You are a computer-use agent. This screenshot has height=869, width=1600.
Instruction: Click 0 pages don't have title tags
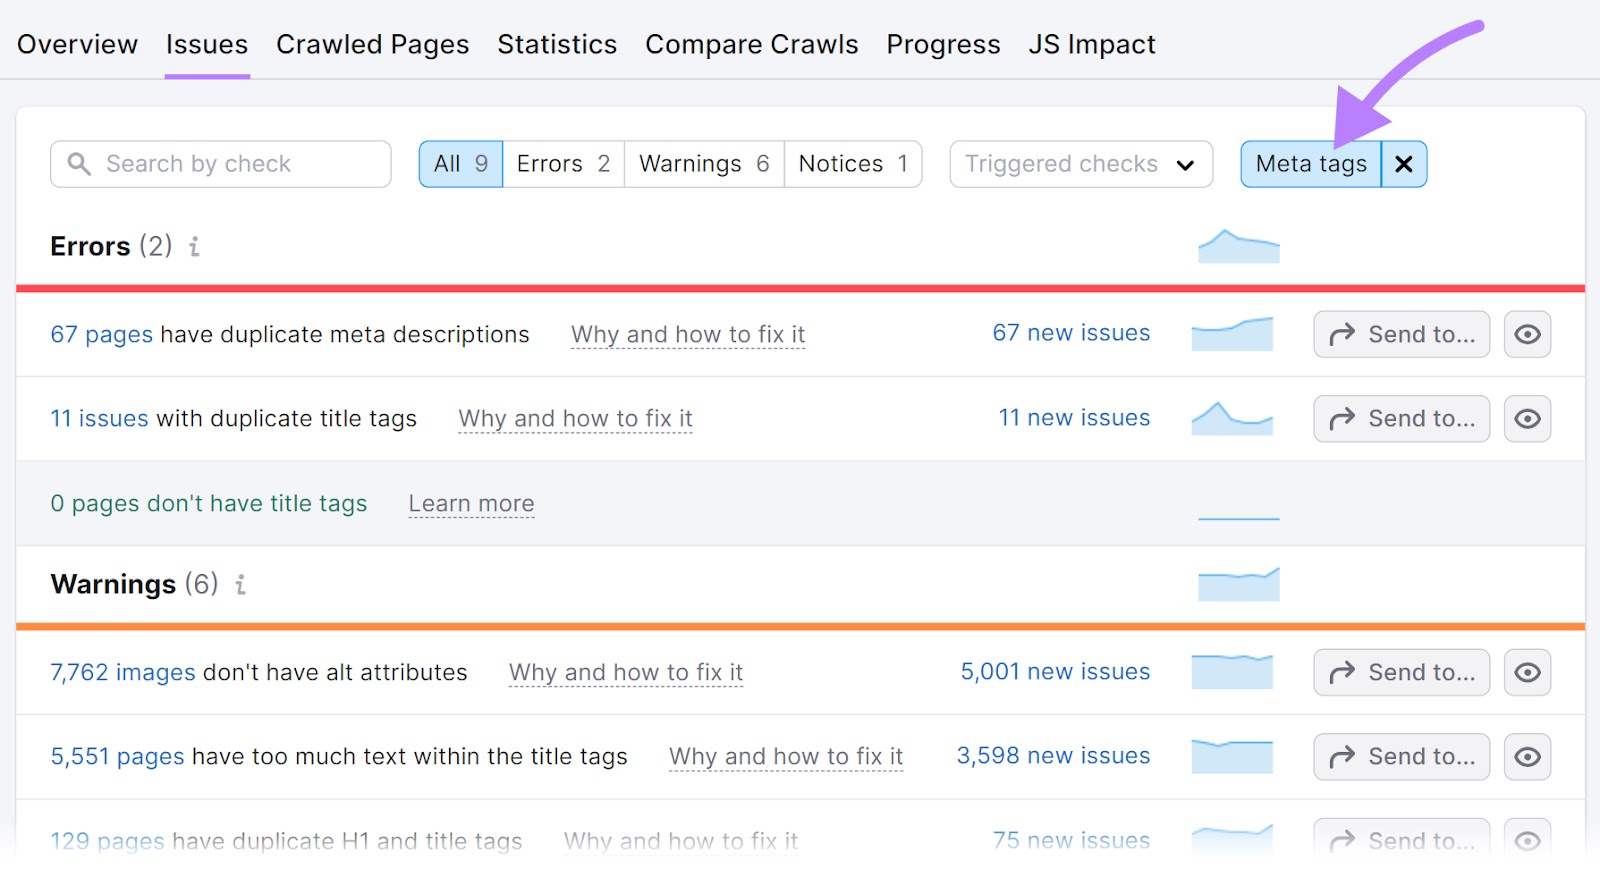pos(209,503)
